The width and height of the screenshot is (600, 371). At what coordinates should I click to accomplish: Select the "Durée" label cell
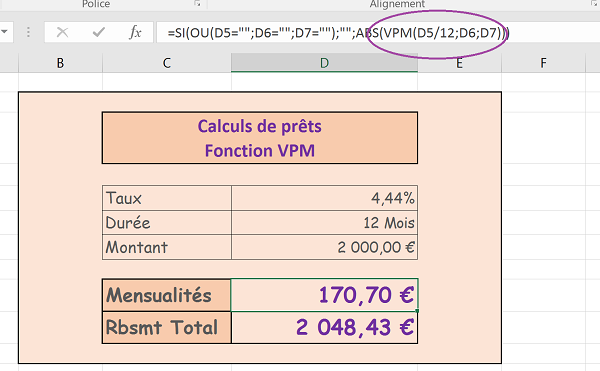point(167,223)
